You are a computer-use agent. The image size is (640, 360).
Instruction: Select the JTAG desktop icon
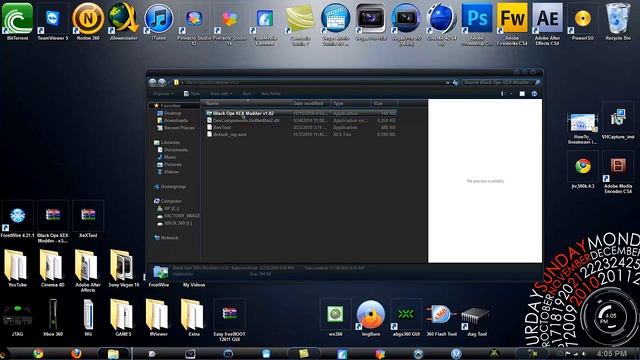coord(17,318)
